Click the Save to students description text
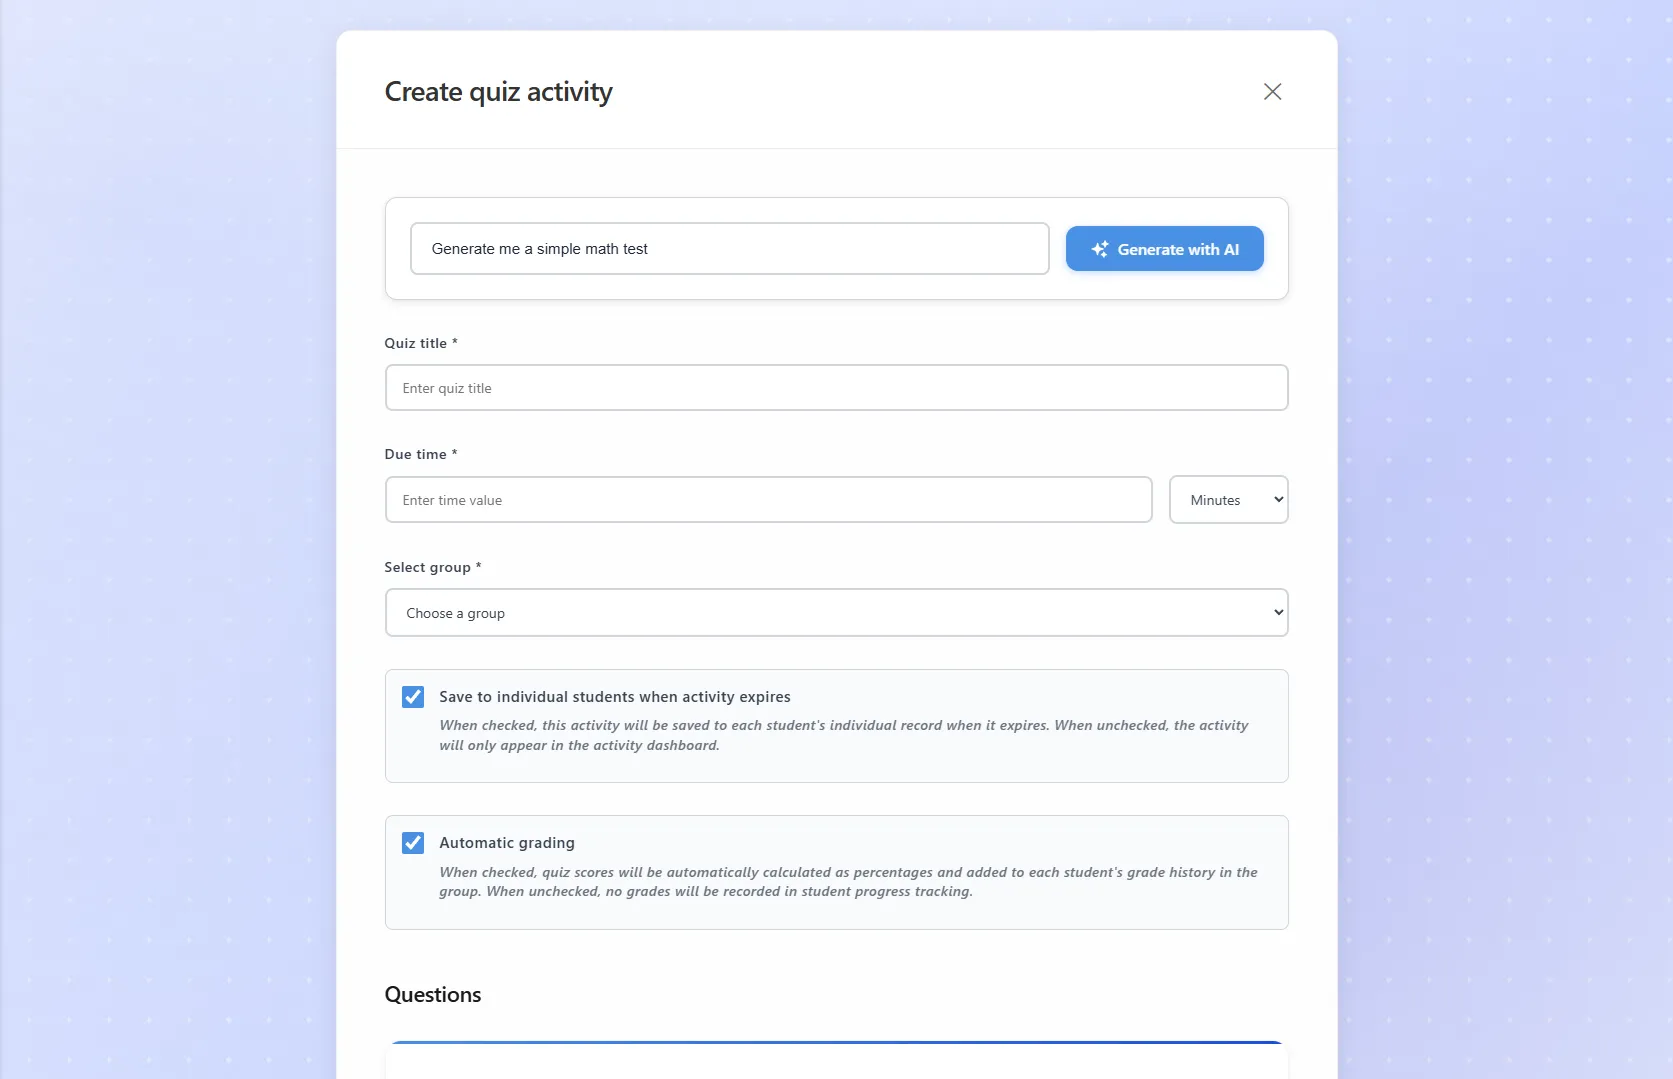 (x=844, y=735)
